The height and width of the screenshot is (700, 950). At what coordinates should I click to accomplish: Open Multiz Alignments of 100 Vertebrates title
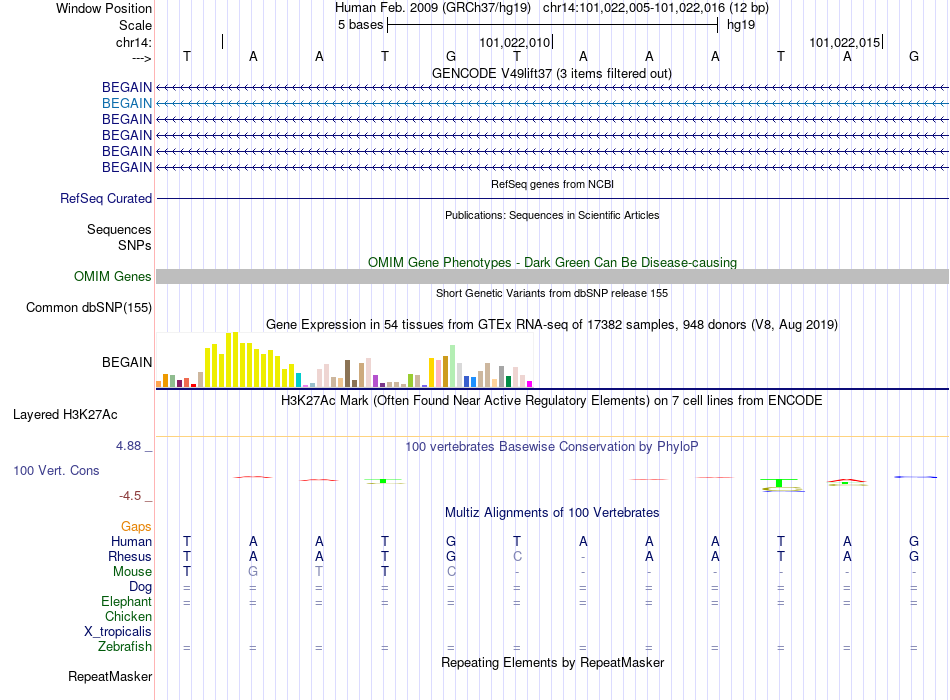pos(552,513)
